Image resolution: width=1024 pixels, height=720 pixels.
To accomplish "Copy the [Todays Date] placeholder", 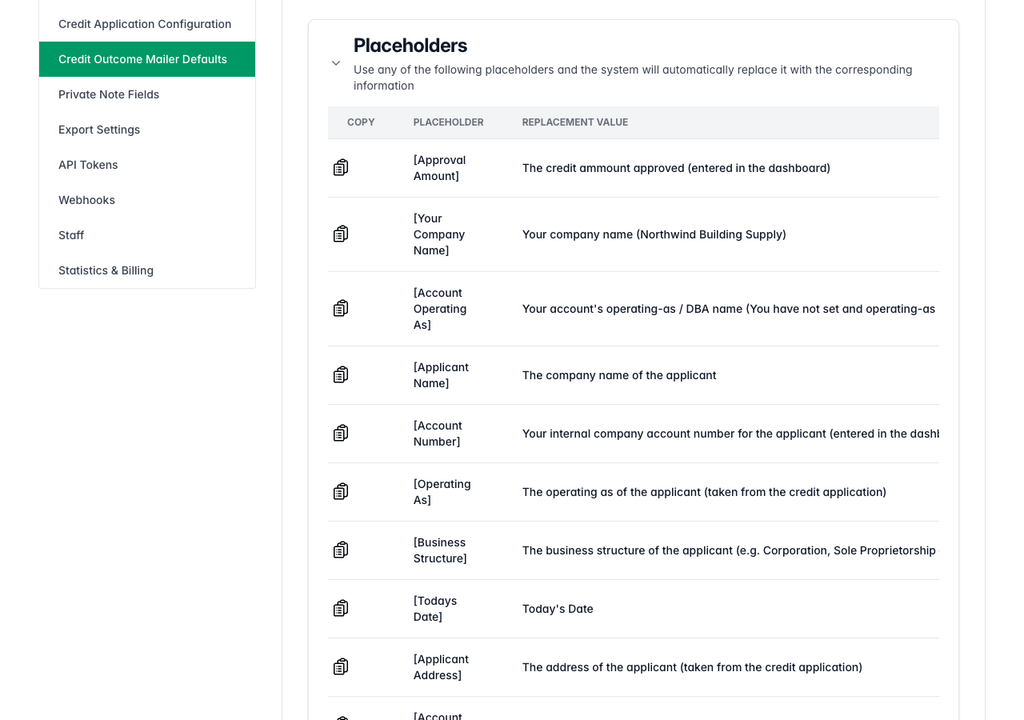I will tap(340, 608).
